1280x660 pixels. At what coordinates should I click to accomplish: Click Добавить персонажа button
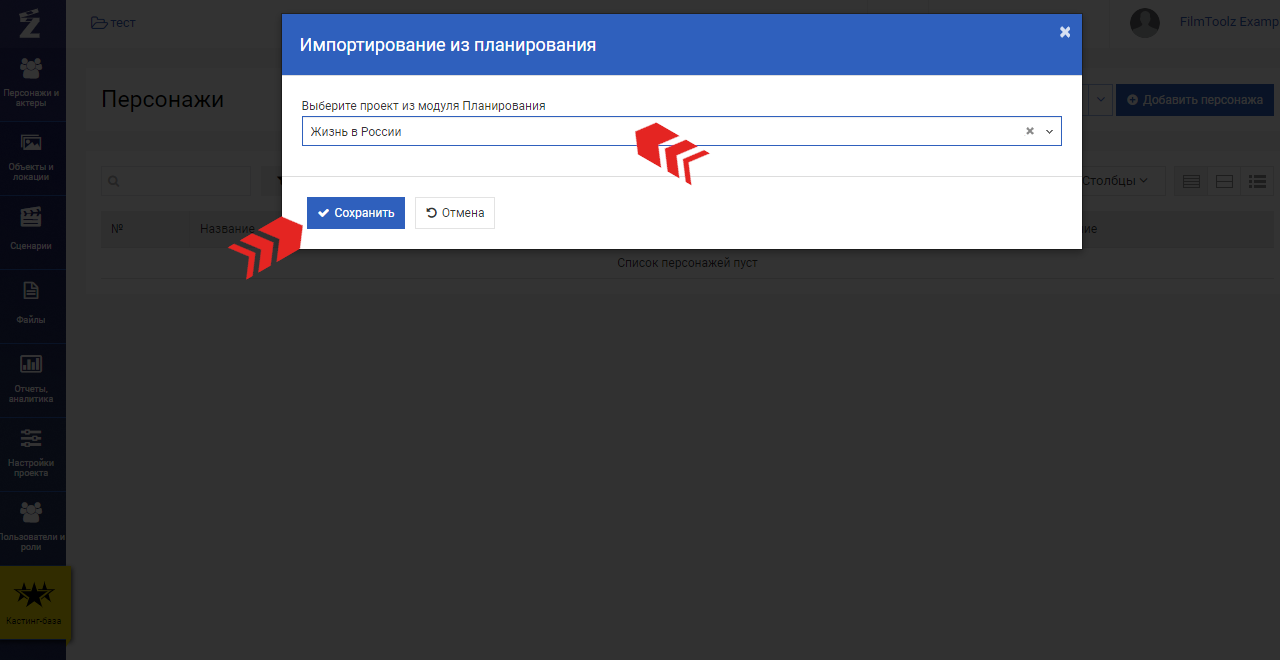point(1195,100)
